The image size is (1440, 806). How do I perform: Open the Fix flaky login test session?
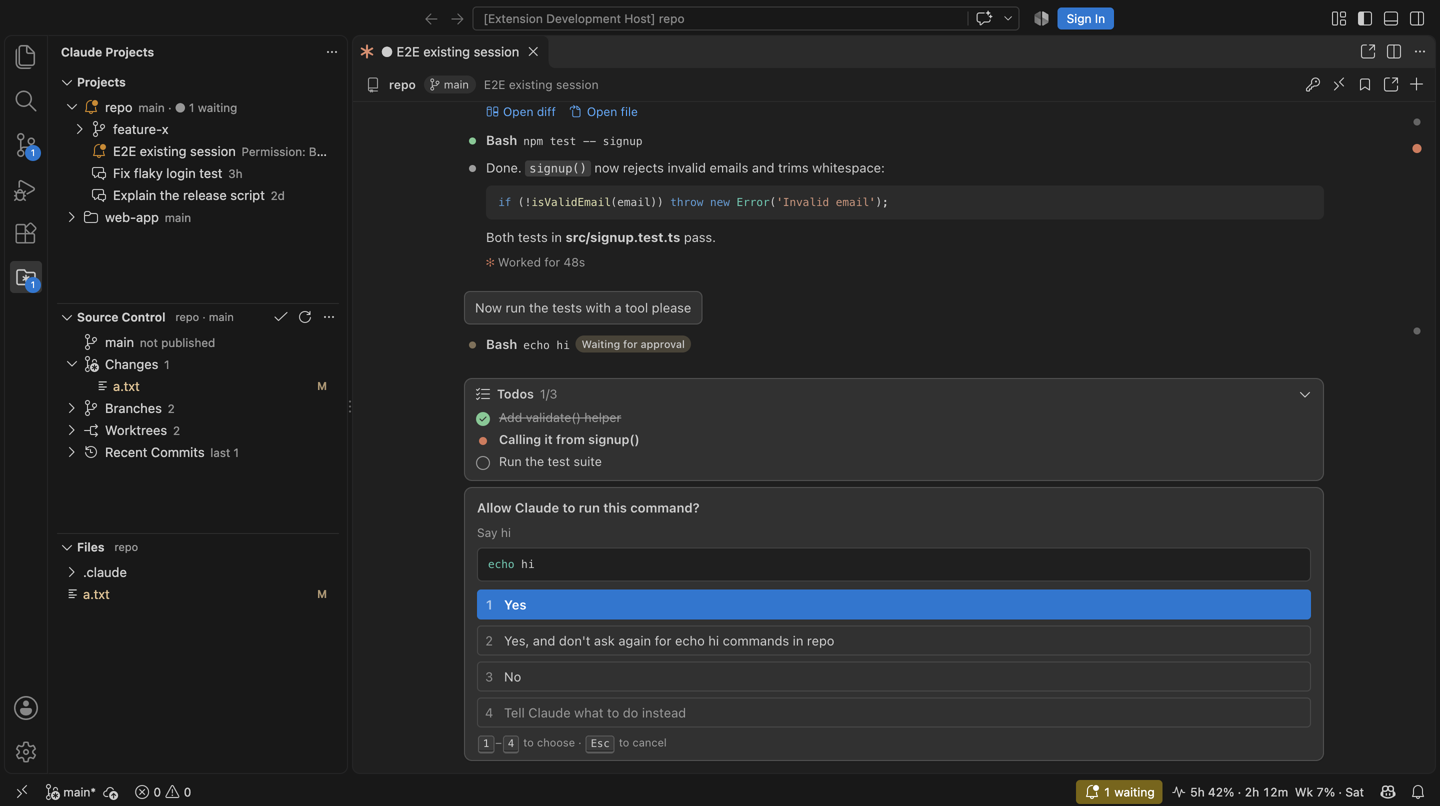tap(167, 173)
